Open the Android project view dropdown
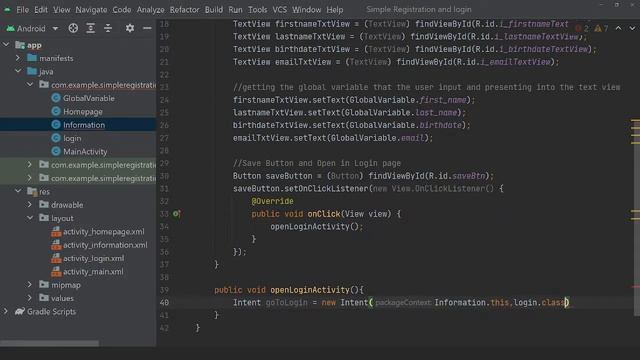 pyautogui.click(x=33, y=28)
